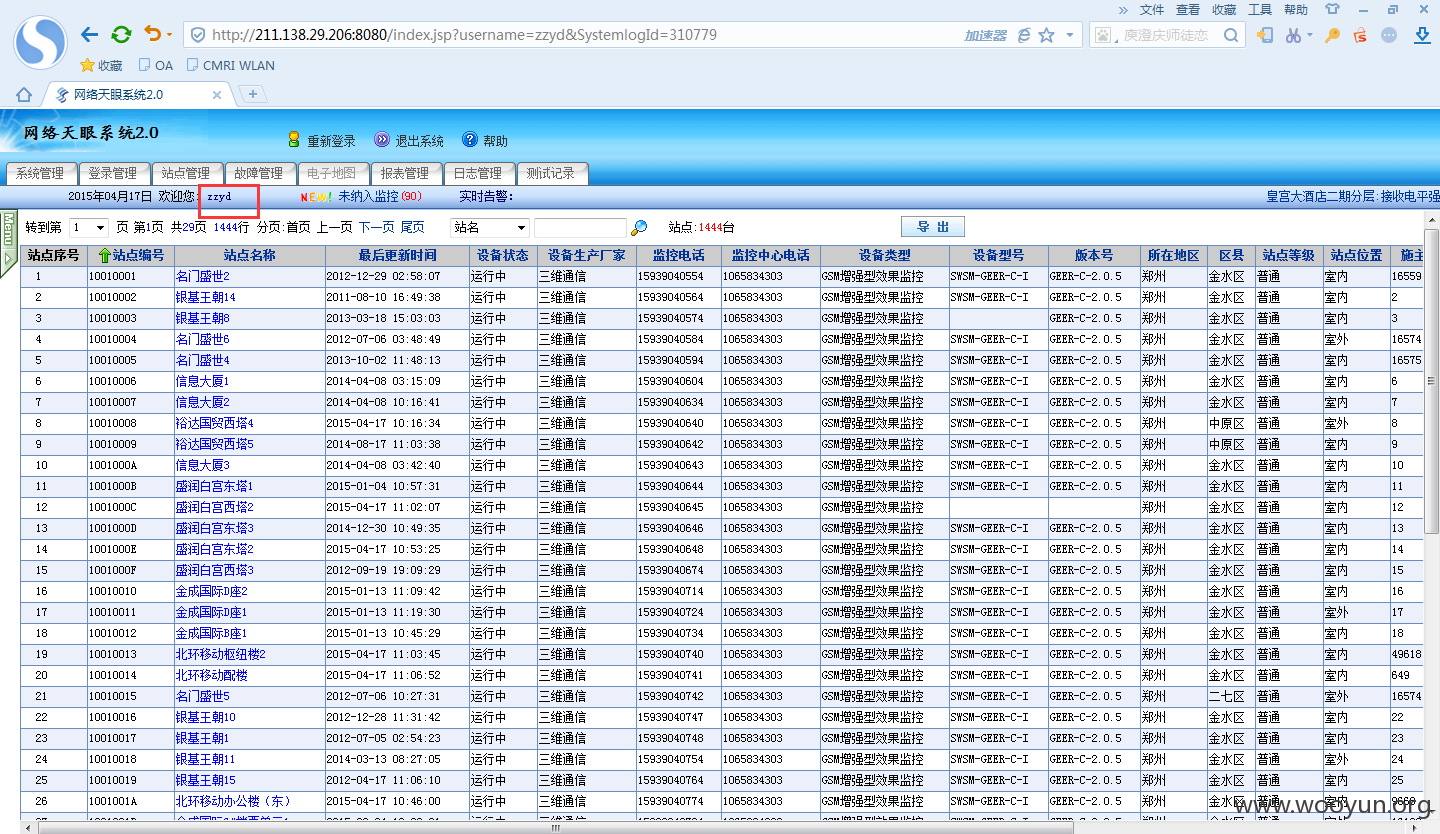Click the search magnifier next to input
This screenshot has height=834, width=1440.
tap(639, 228)
